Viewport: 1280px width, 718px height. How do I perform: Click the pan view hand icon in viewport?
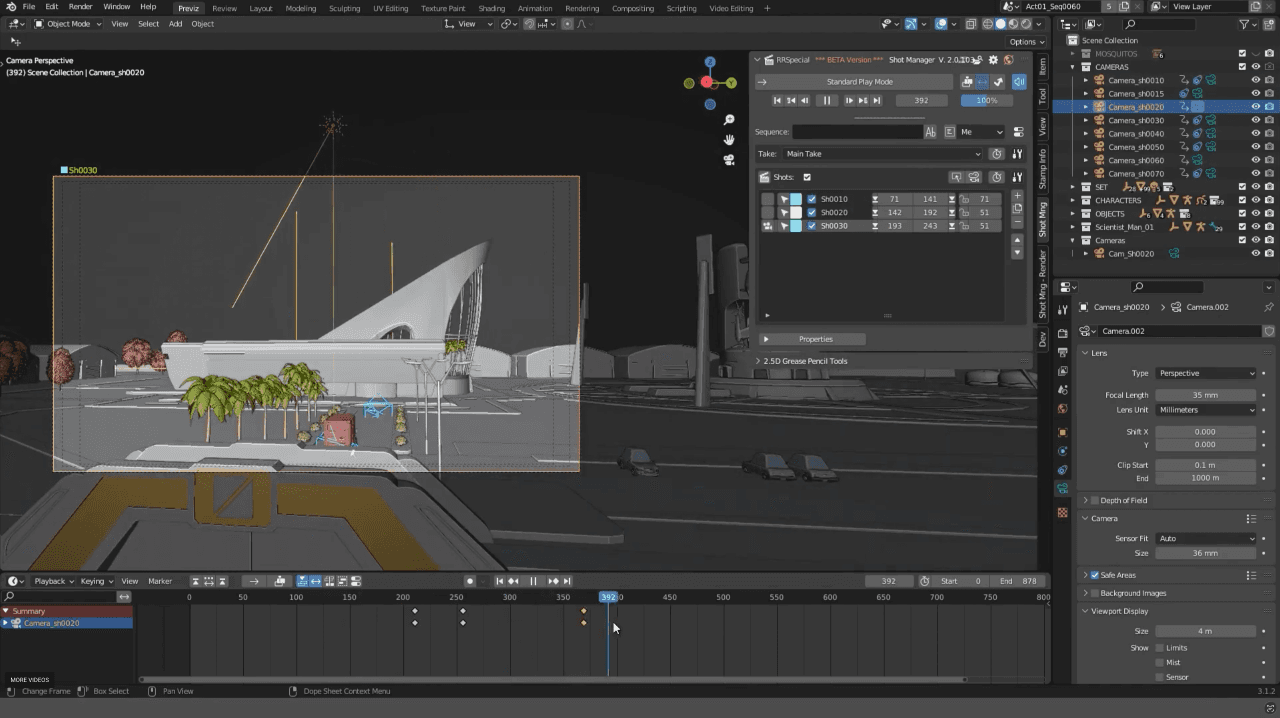[730, 139]
